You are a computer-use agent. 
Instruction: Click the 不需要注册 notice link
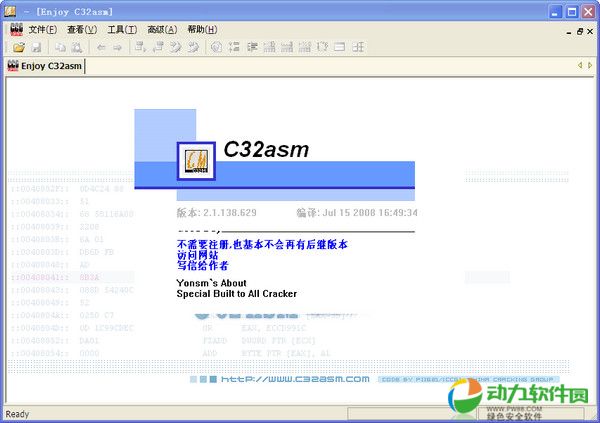(262, 244)
